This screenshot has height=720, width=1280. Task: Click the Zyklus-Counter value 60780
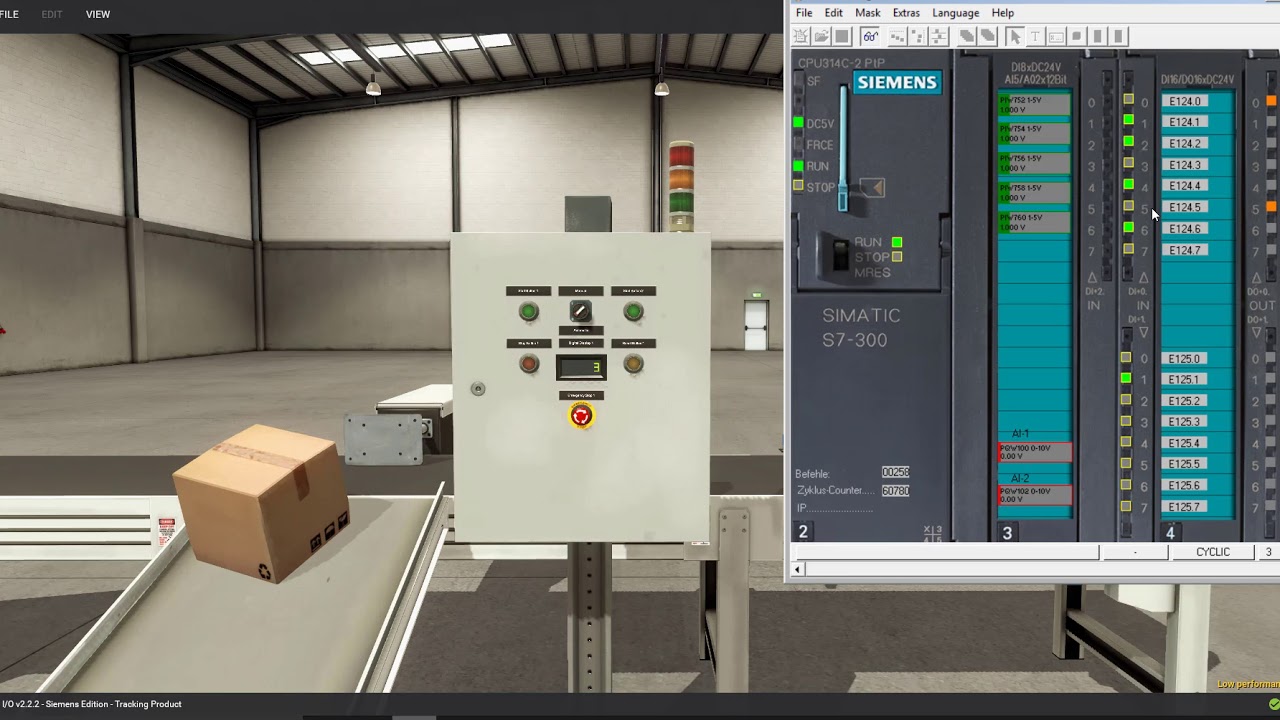tap(896, 491)
